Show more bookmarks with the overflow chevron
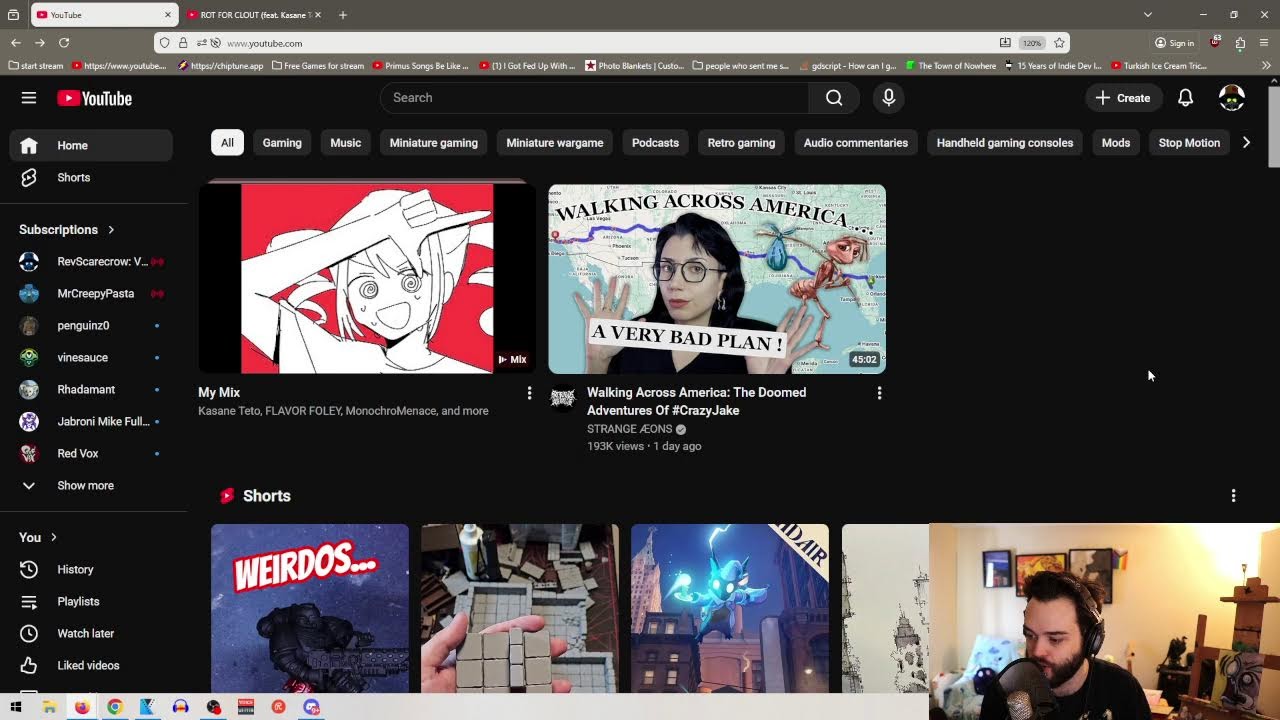The width and height of the screenshot is (1280, 720). click(x=1266, y=66)
